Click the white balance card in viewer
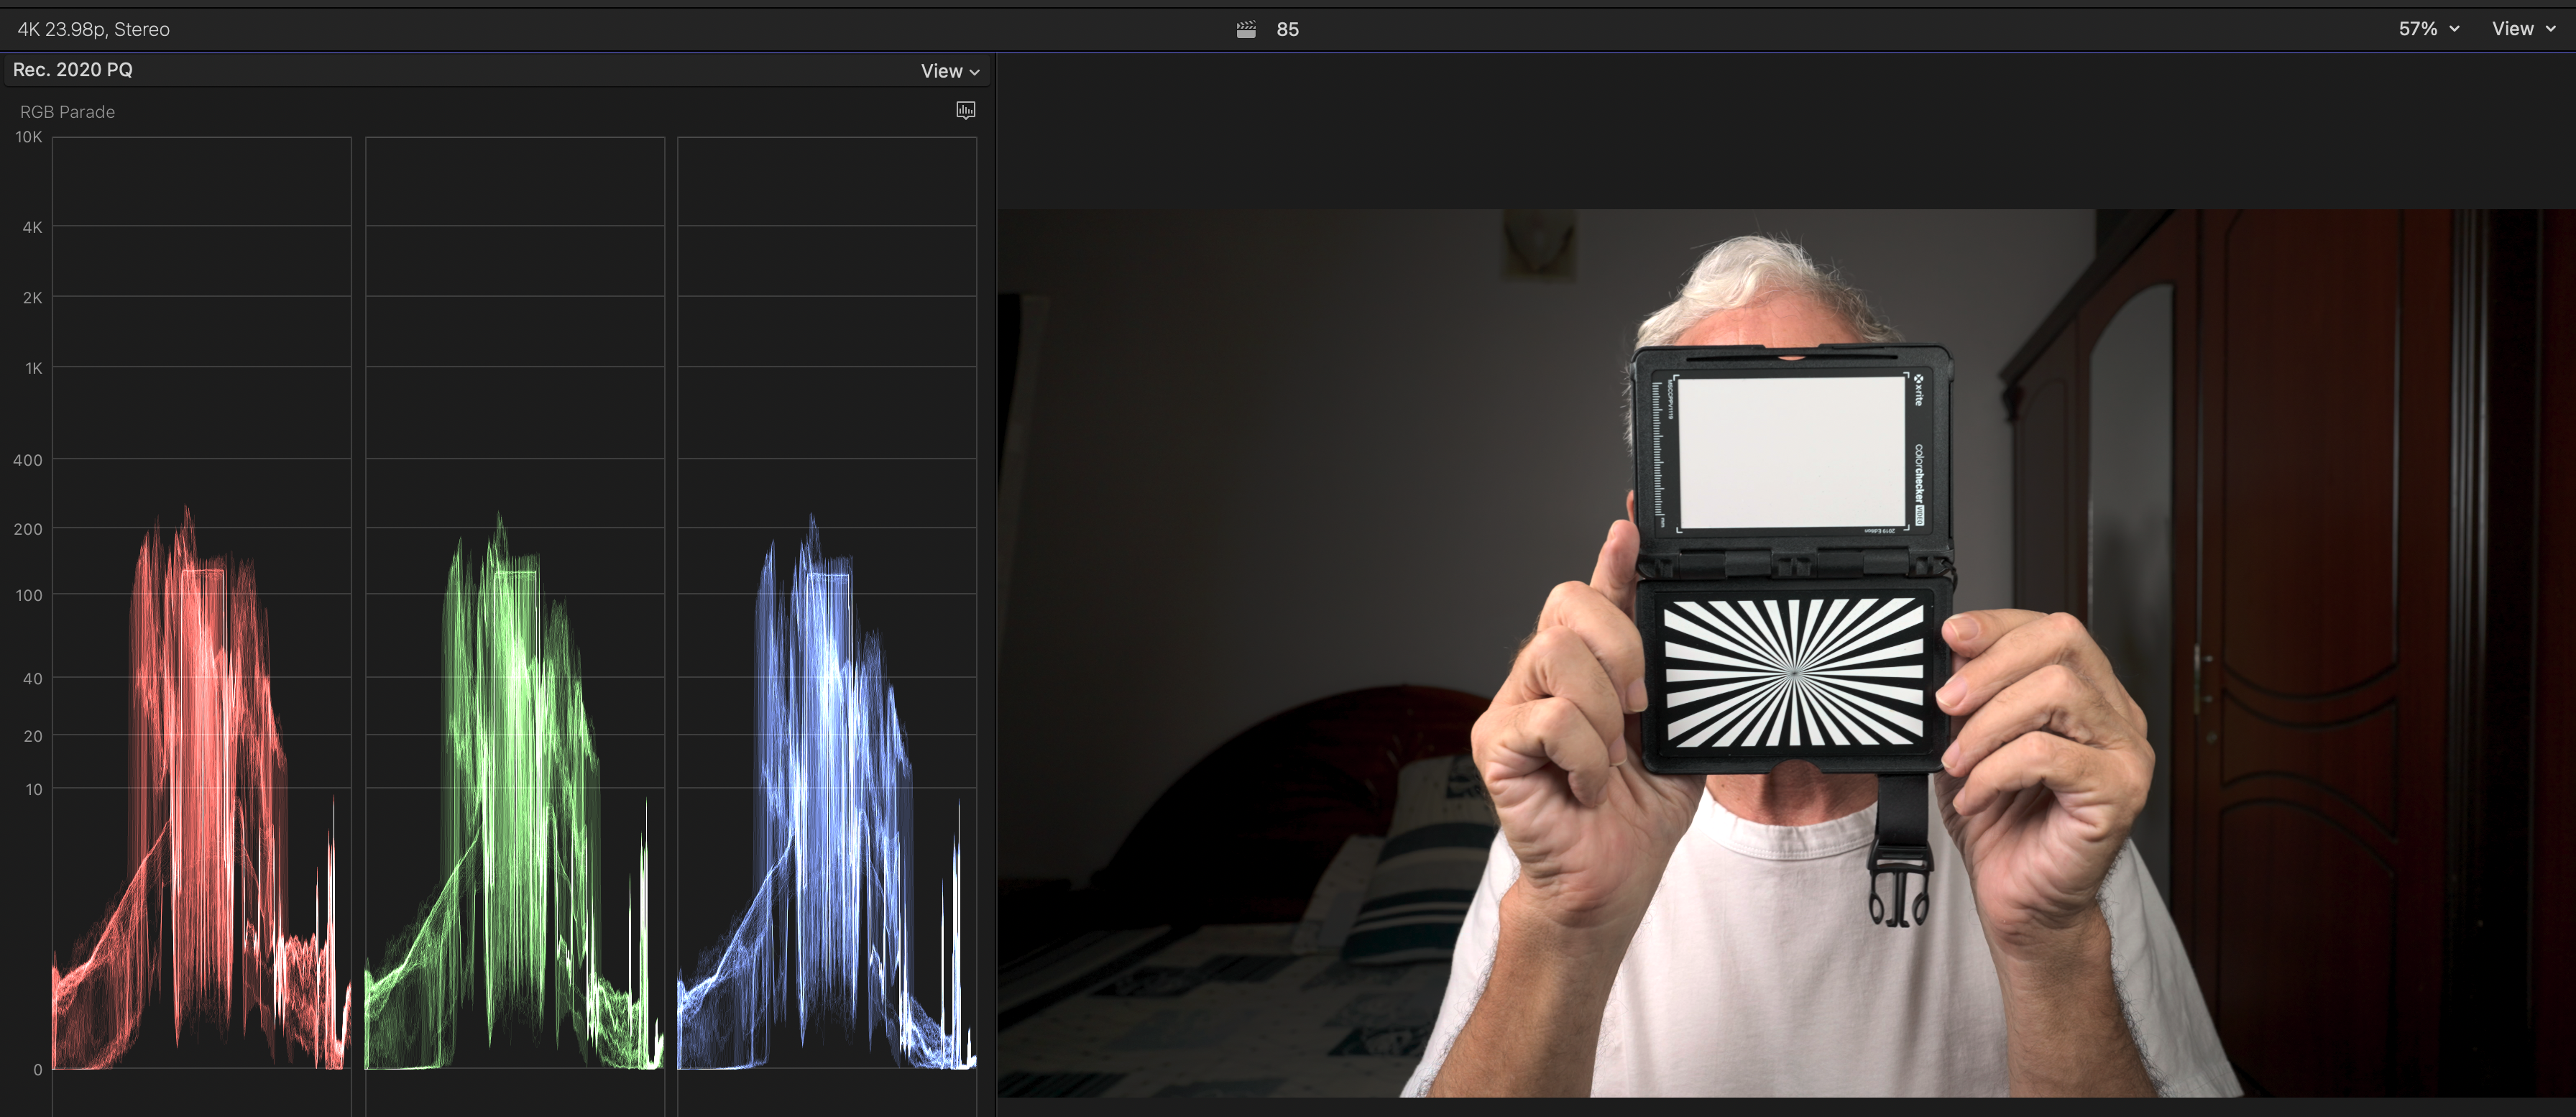The height and width of the screenshot is (1117, 2576). (x=1791, y=452)
